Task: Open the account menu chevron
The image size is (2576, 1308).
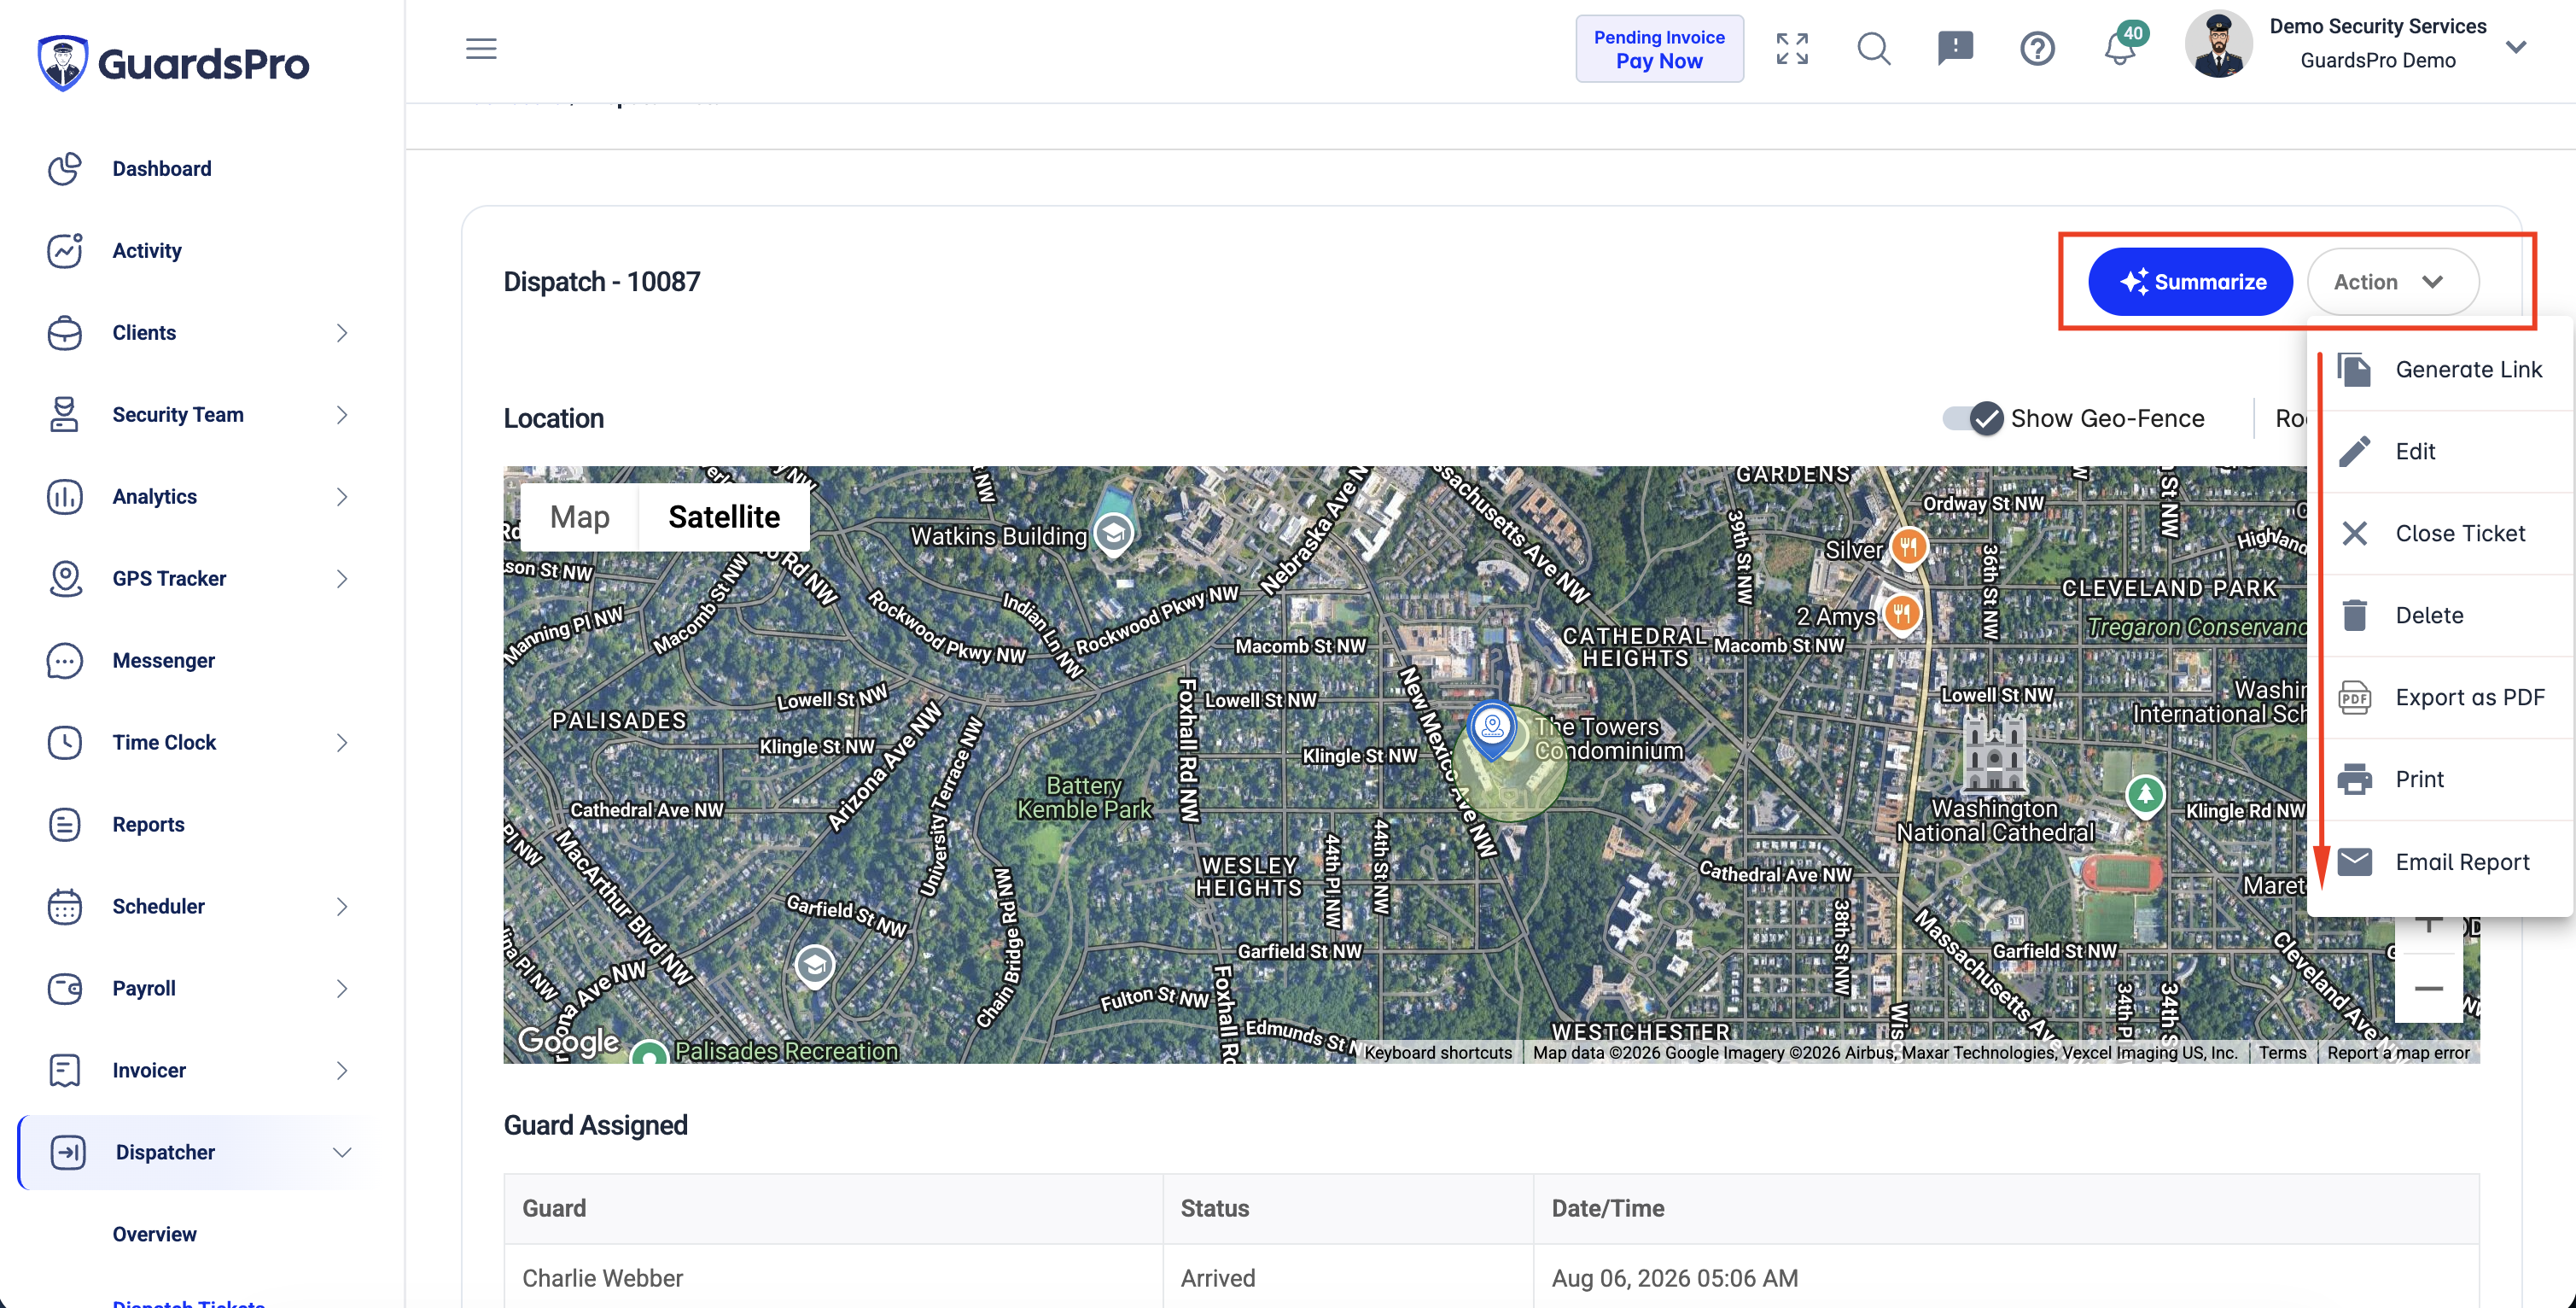Action: pyautogui.click(x=2517, y=46)
